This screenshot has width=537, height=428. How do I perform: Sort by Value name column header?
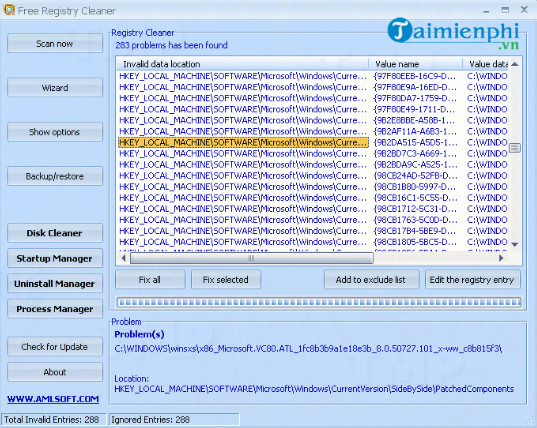click(416, 64)
